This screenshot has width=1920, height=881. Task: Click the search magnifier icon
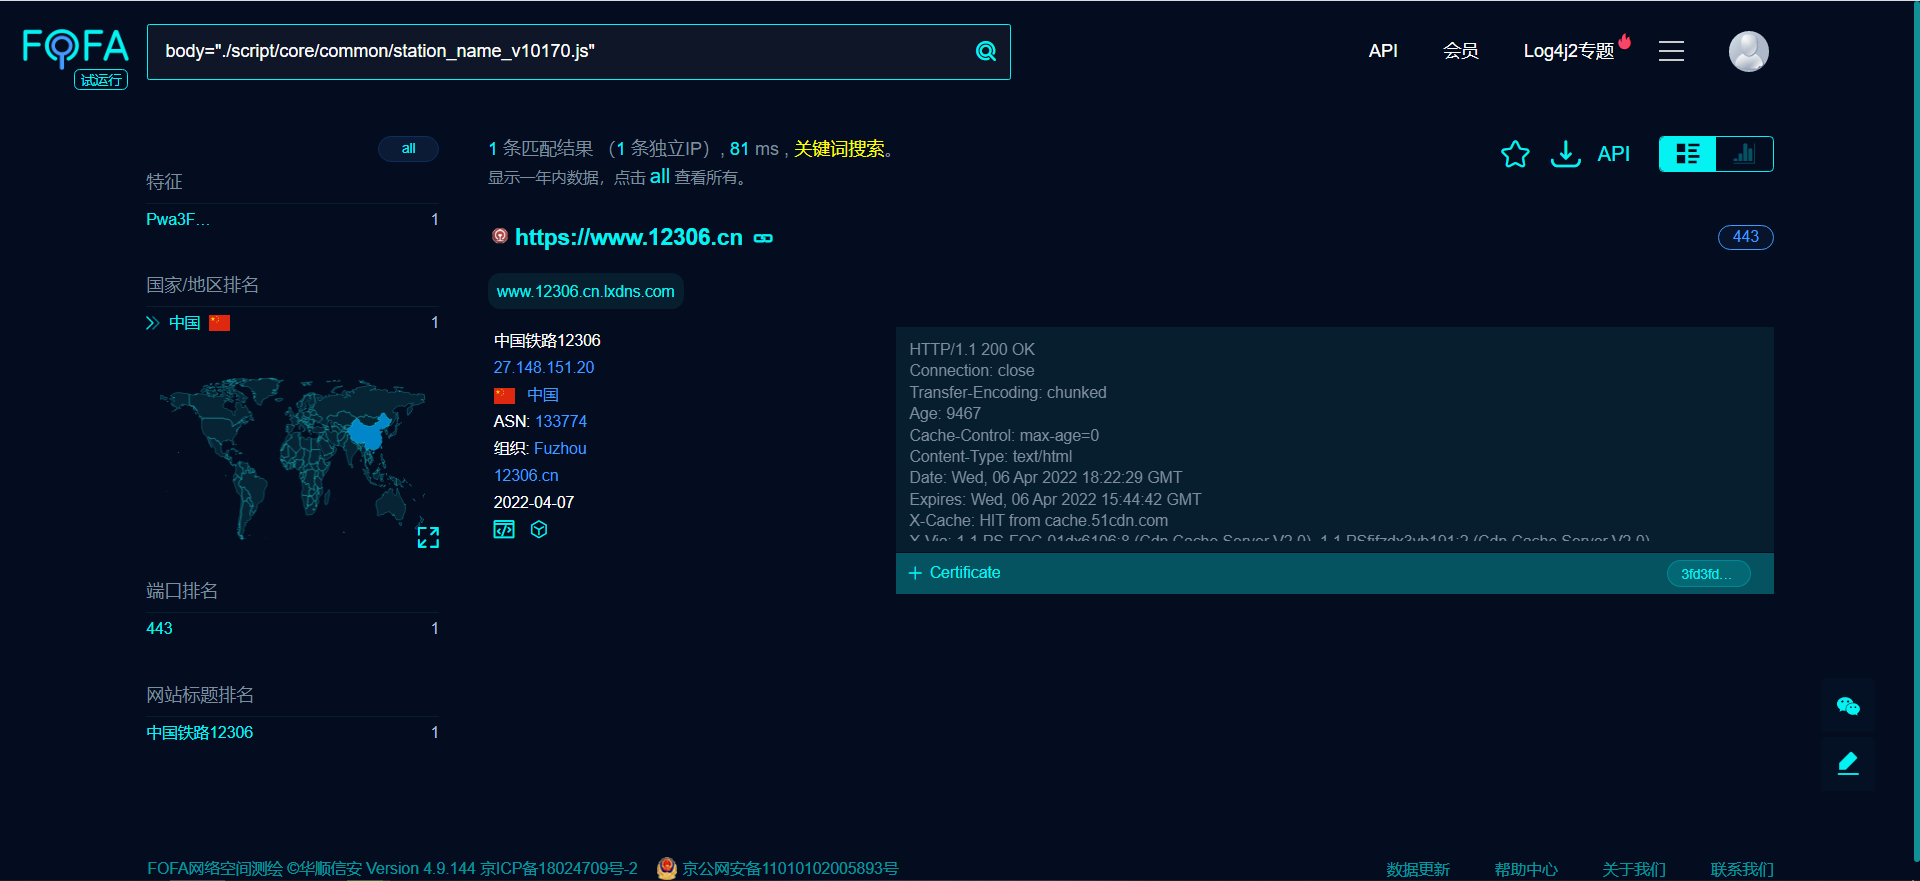[986, 51]
